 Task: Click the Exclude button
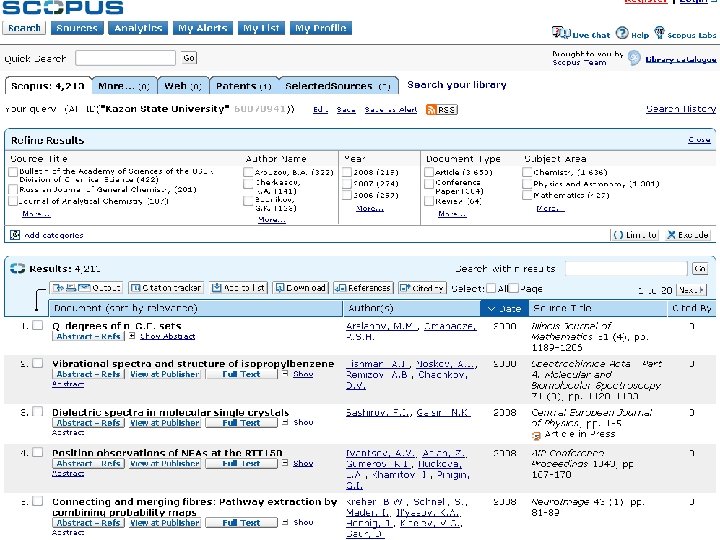pyautogui.click(x=687, y=235)
